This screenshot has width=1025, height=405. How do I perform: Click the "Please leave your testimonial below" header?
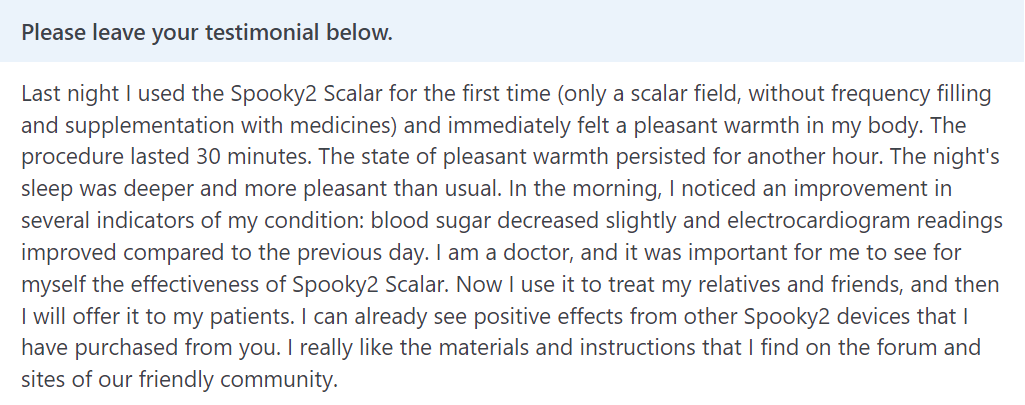[x=207, y=32]
